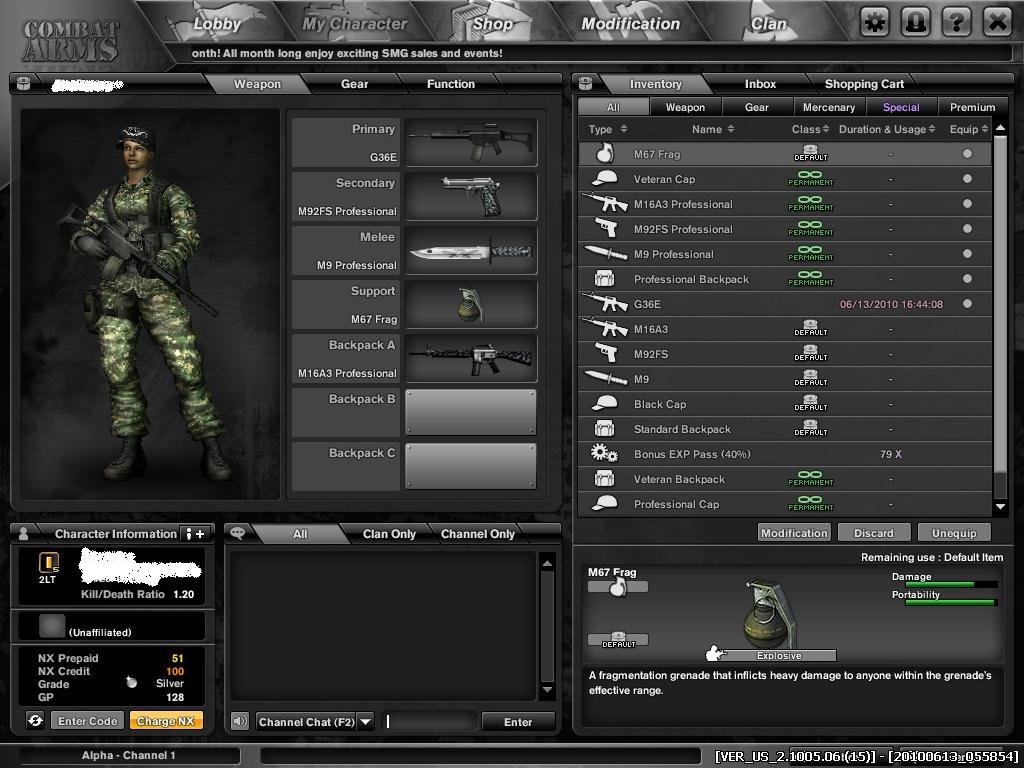Click the chat message input field

pyautogui.click(x=430, y=722)
